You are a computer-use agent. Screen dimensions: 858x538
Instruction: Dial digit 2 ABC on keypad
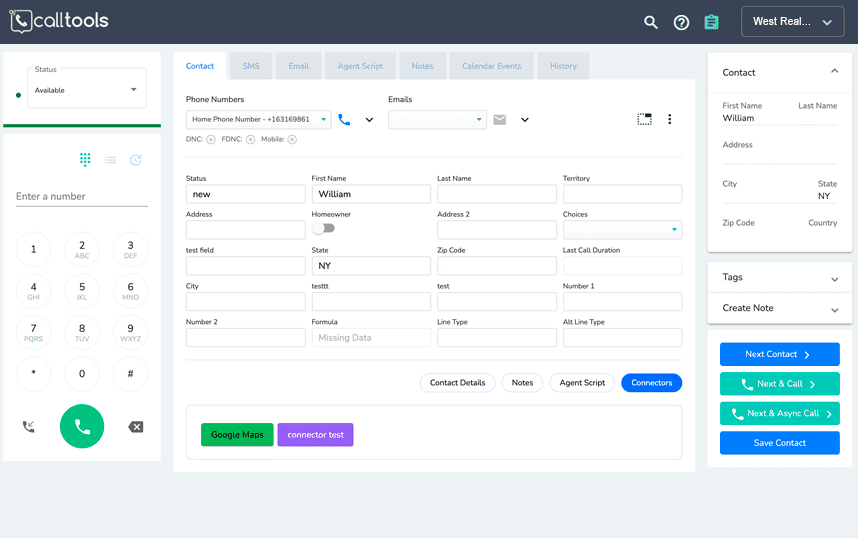pyautogui.click(x=82, y=250)
